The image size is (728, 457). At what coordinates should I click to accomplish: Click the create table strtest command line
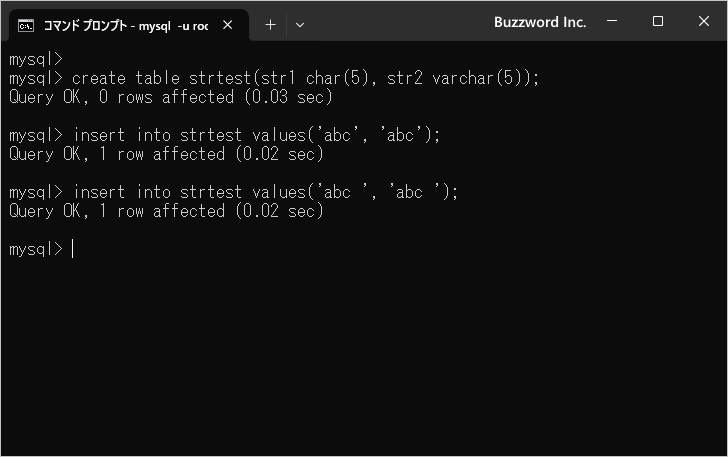(274, 78)
